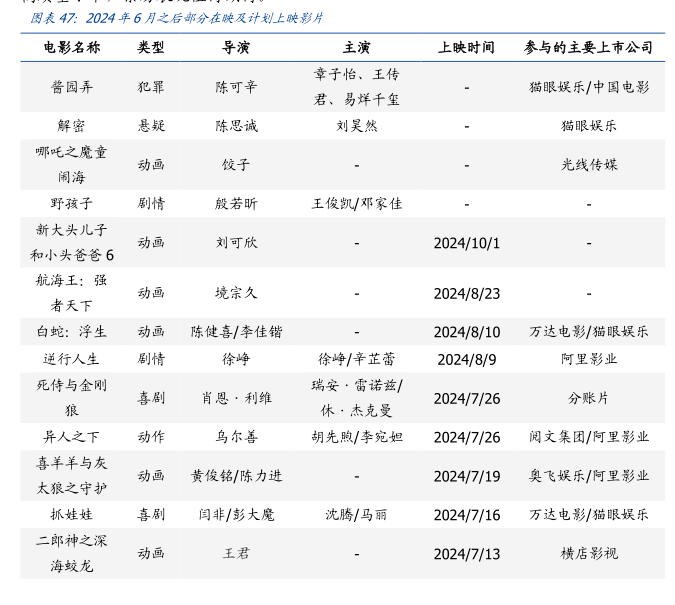Click the "类型" column header
The width and height of the screenshot is (675, 605).
(151, 47)
